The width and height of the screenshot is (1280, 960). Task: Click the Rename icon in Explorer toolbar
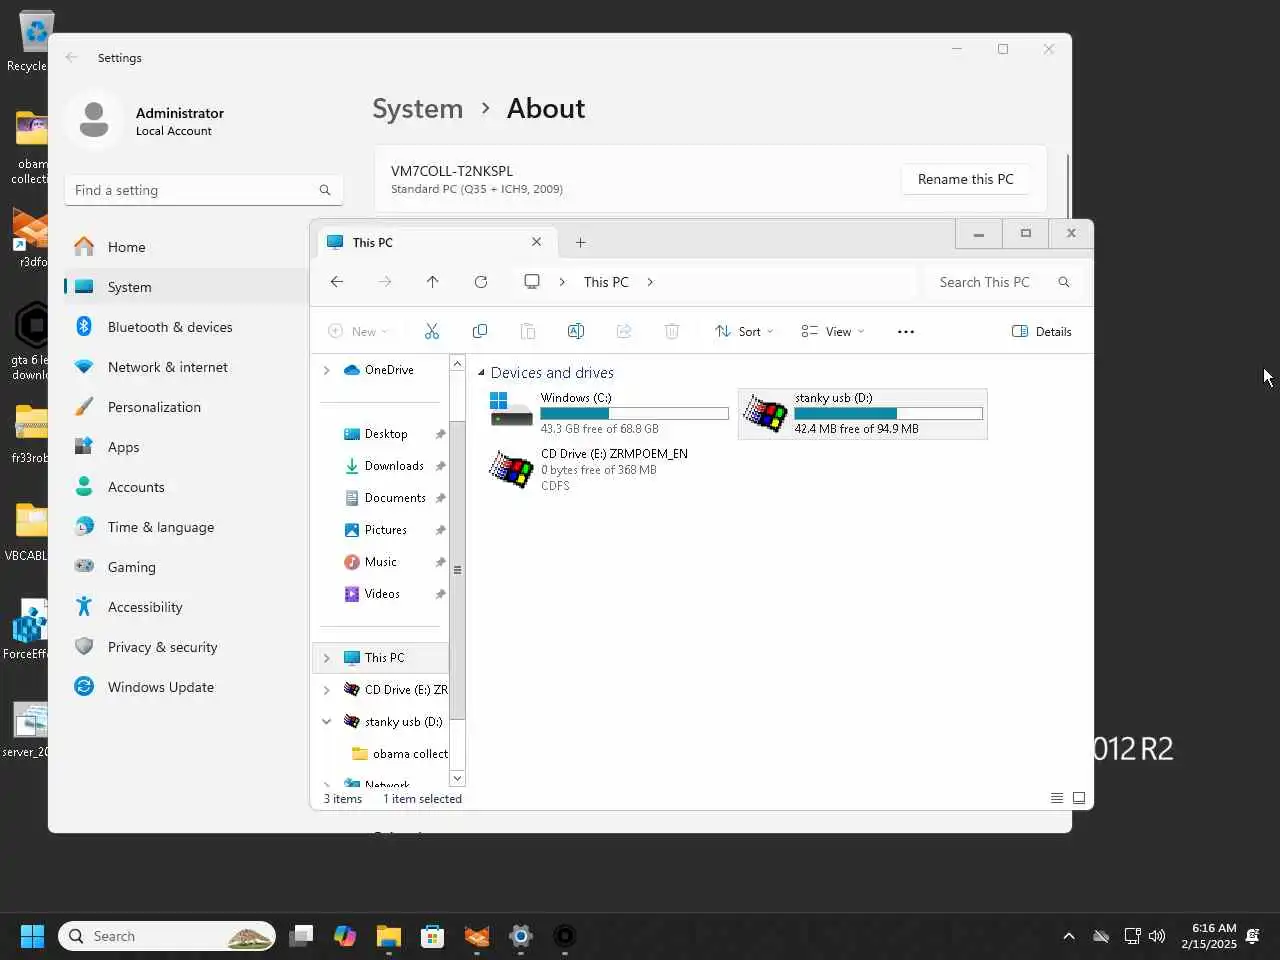pos(576,331)
